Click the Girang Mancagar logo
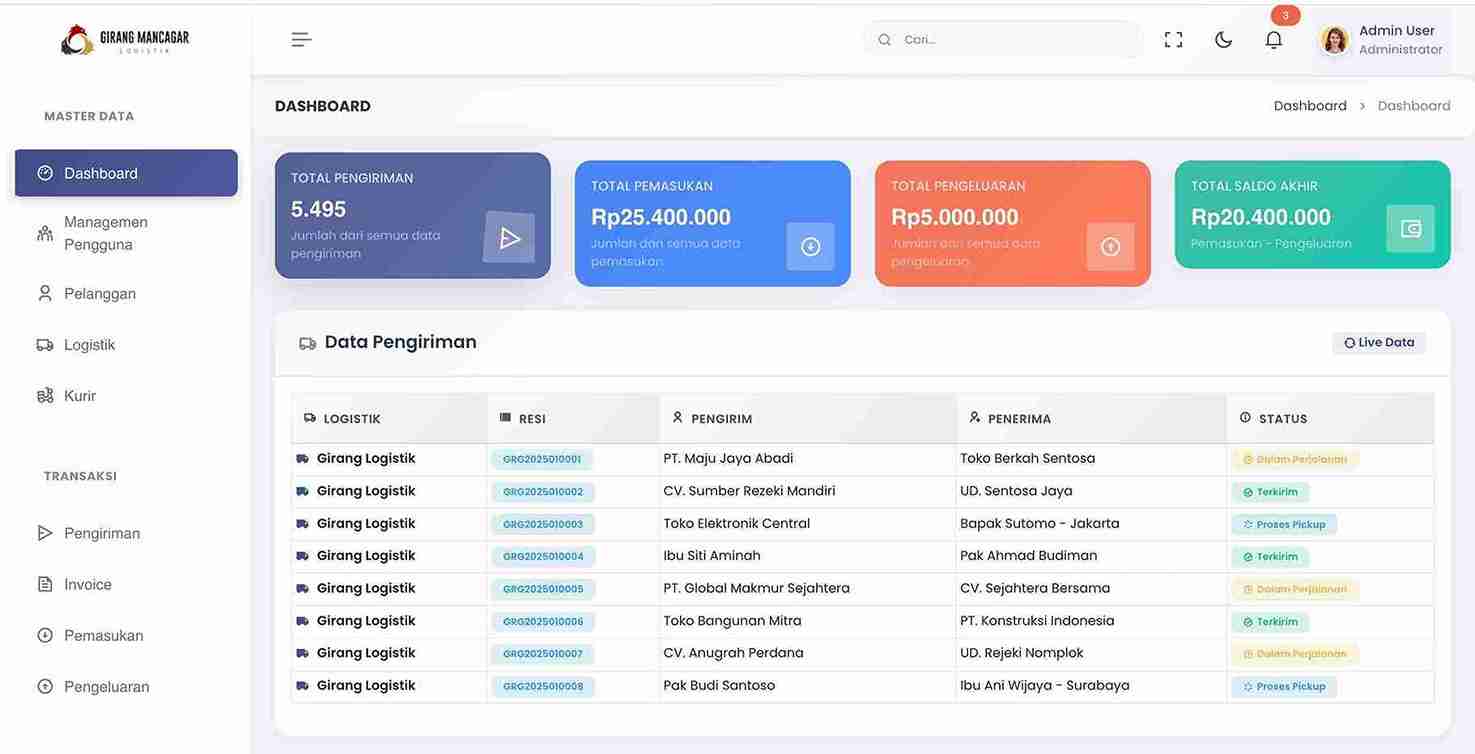The width and height of the screenshot is (1475, 754). click(x=125, y=40)
